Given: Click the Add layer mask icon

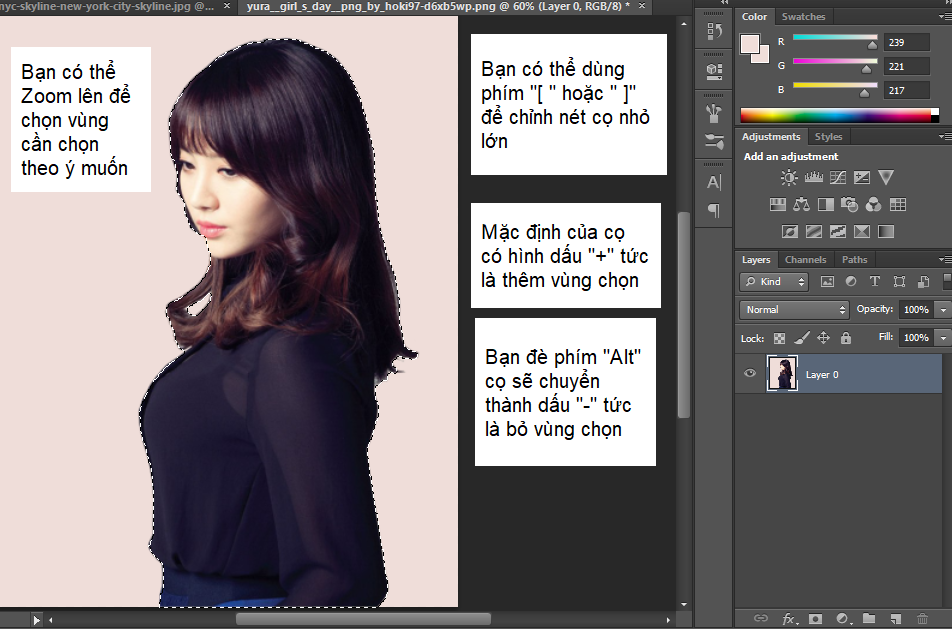Looking at the screenshot, I should point(815,618).
